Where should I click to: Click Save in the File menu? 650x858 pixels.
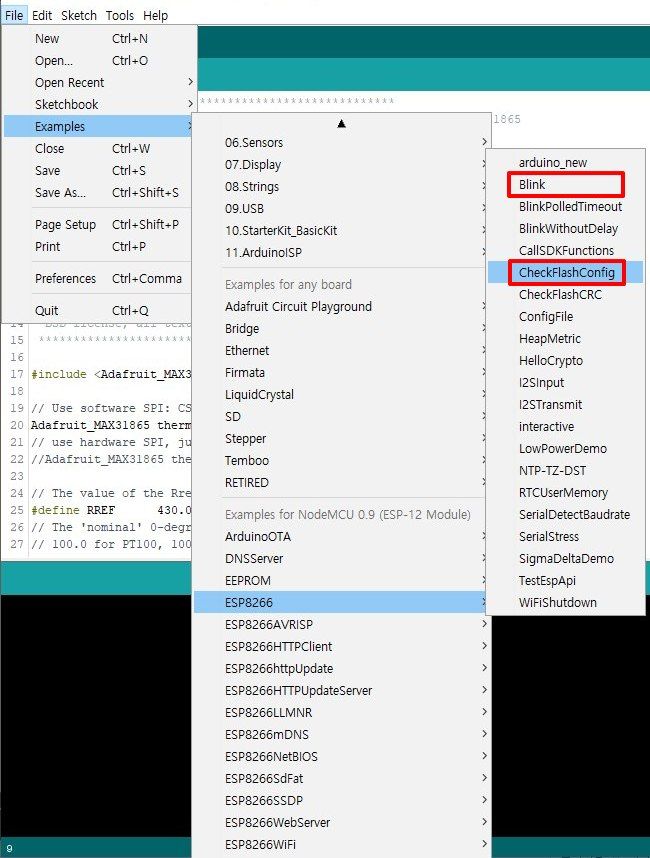click(x=99, y=170)
